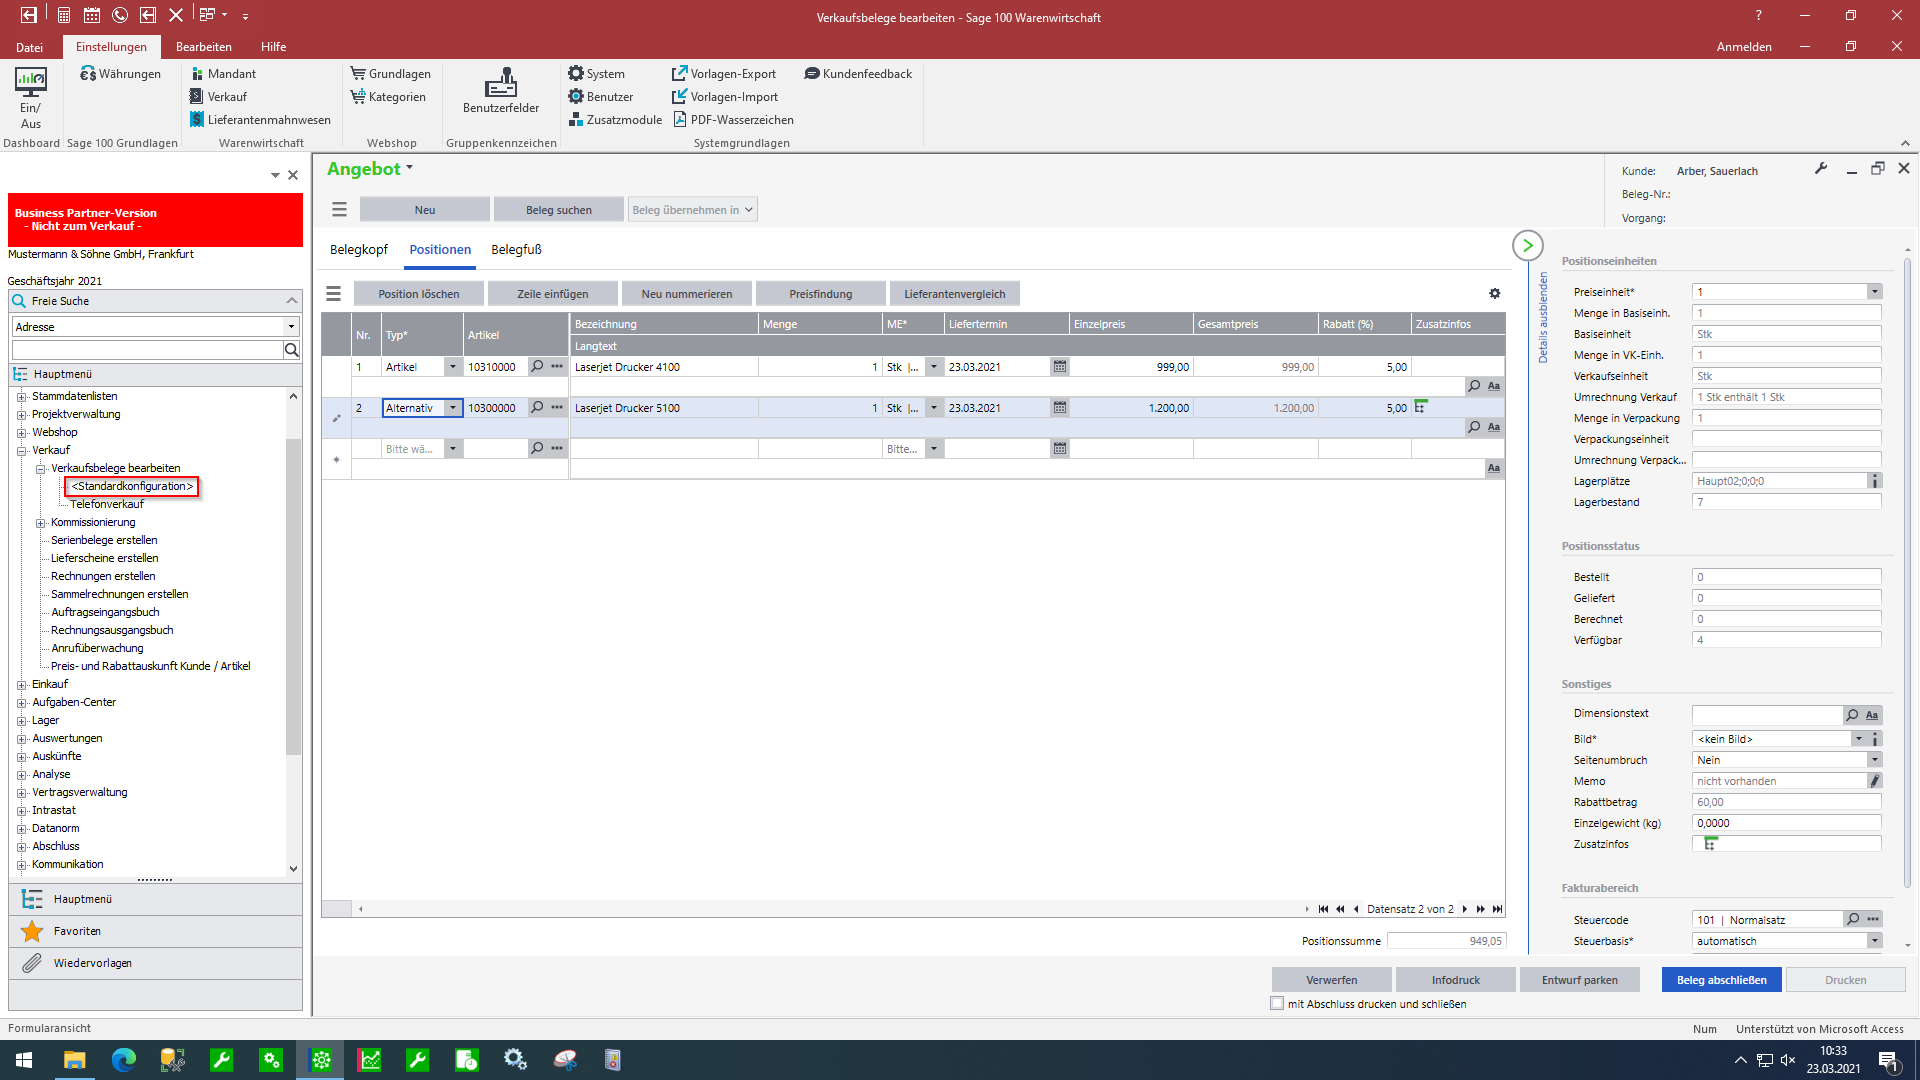Open Typ dropdown for Alternativ row
This screenshot has width=1920, height=1080.
453,408
